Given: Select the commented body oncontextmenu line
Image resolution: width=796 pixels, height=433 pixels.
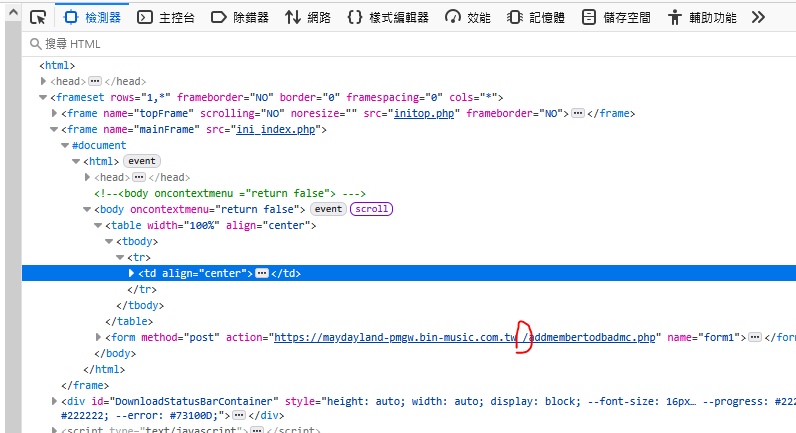Looking at the screenshot, I should tap(230, 193).
